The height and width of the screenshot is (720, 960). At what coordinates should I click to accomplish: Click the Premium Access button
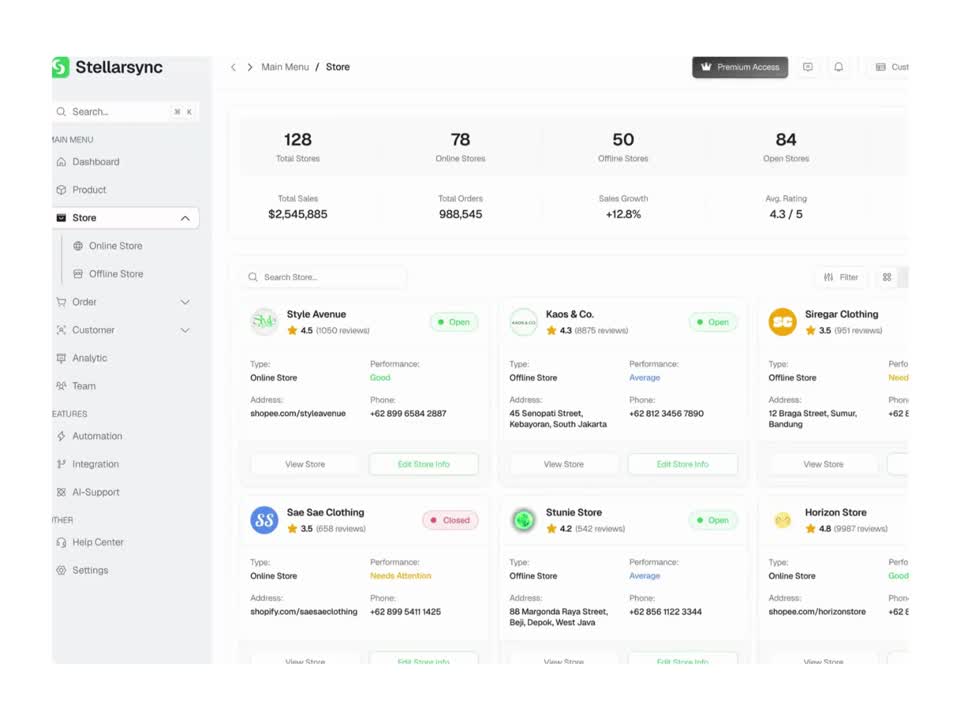740,67
